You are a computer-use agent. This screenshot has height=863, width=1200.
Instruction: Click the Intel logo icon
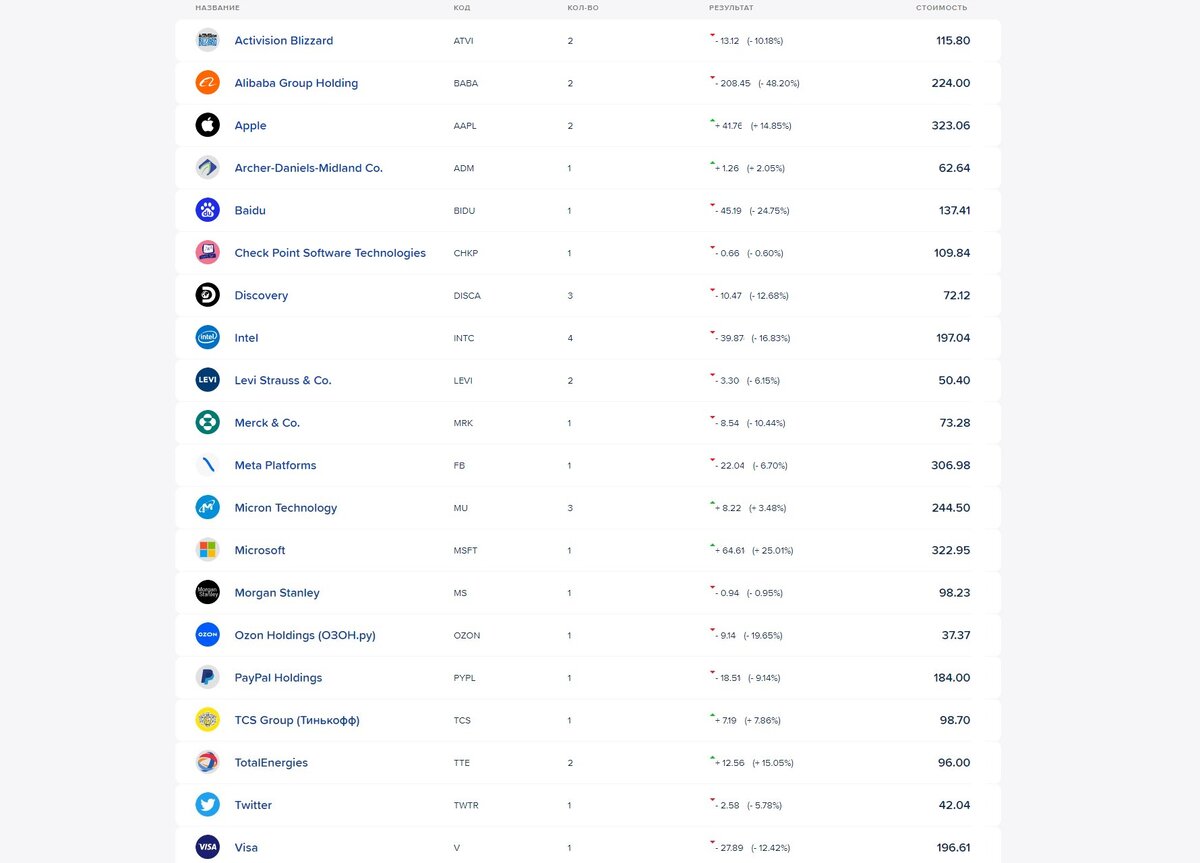tap(207, 338)
